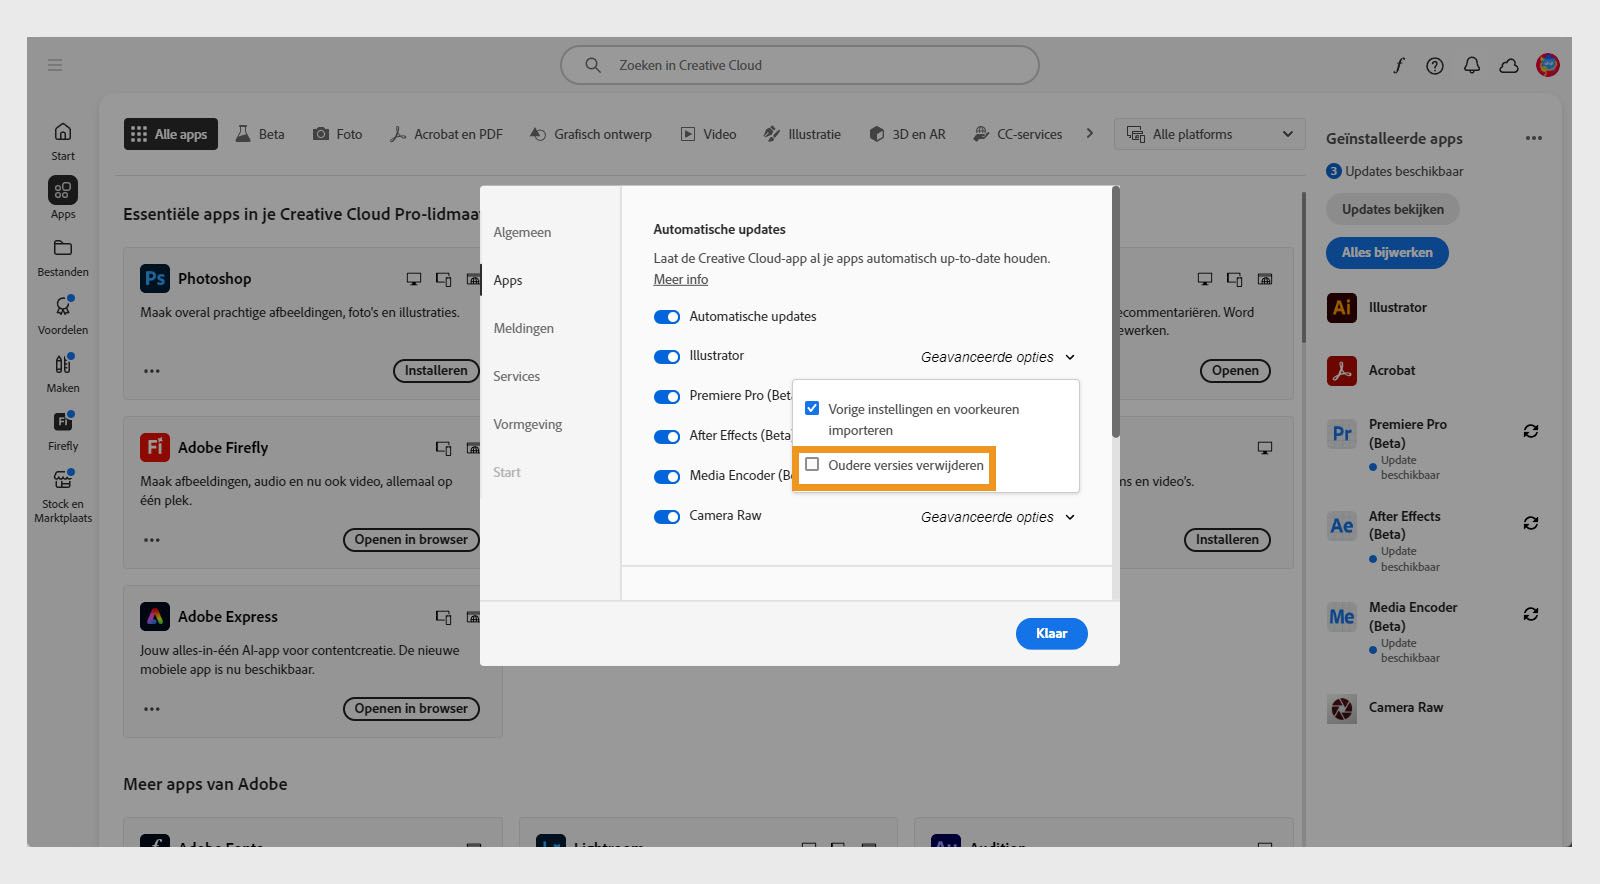Click Updates bekijken button

1393,209
